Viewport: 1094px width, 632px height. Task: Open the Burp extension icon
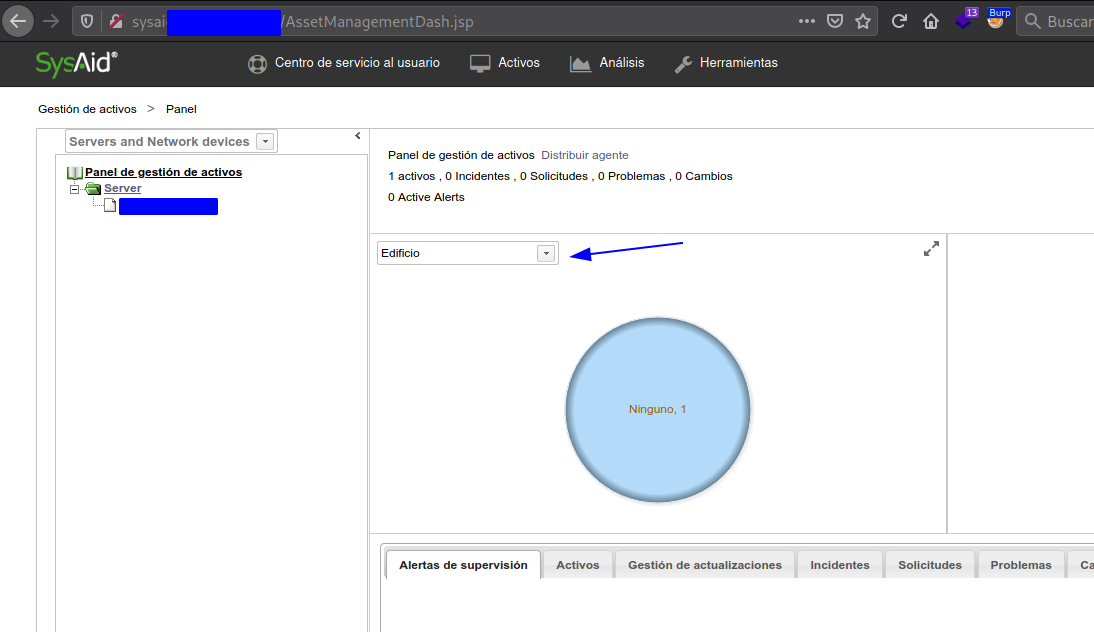(995, 20)
